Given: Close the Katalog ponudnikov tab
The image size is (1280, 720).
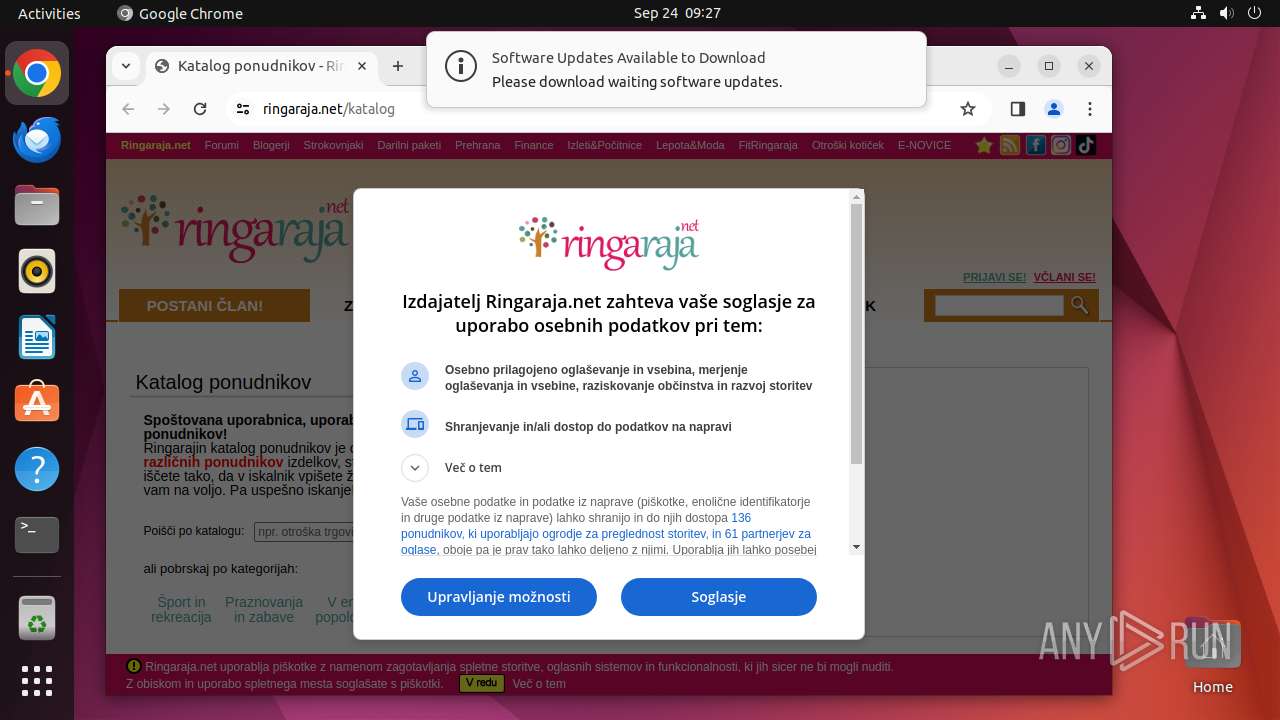Looking at the screenshot, I should (361, 66).
